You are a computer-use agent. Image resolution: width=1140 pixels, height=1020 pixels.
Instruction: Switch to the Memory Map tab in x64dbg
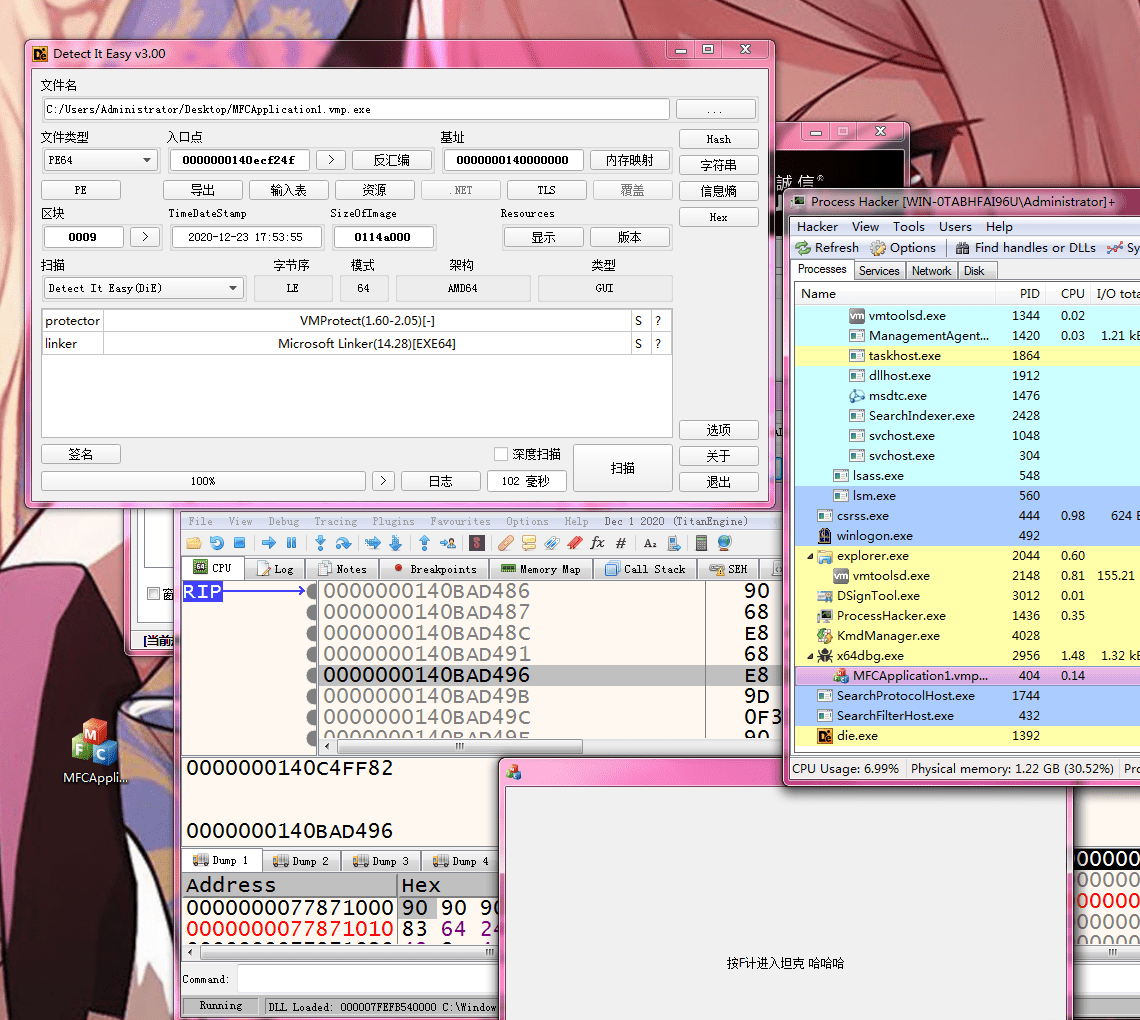[x=541, y=569]
